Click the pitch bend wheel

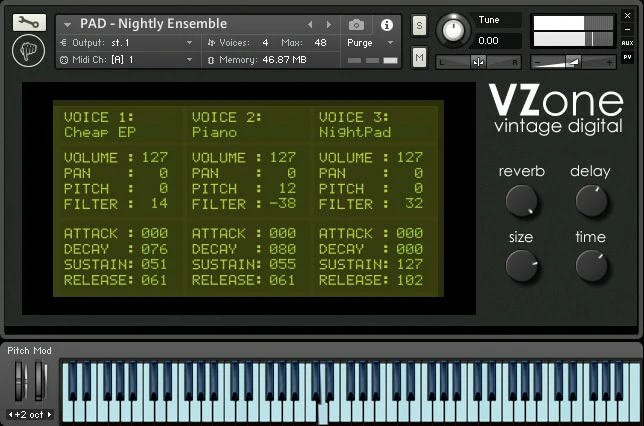(20, 381)
